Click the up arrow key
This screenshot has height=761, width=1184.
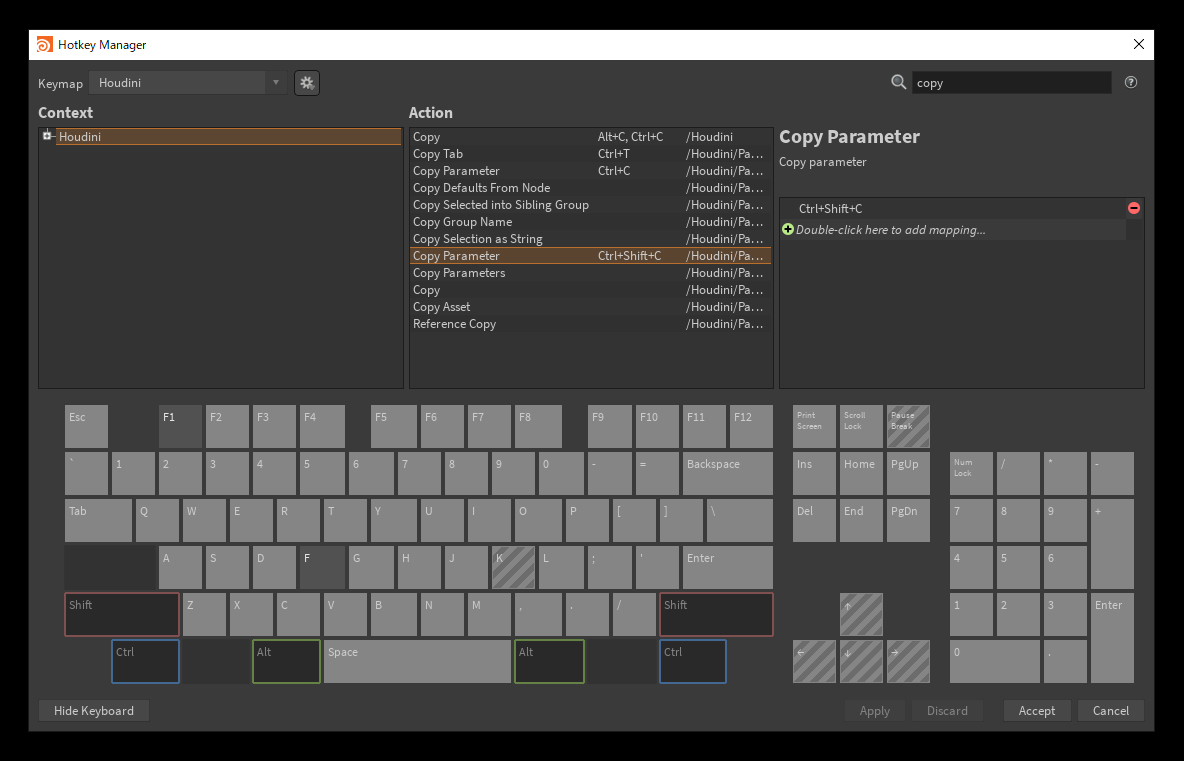[861, 615]
